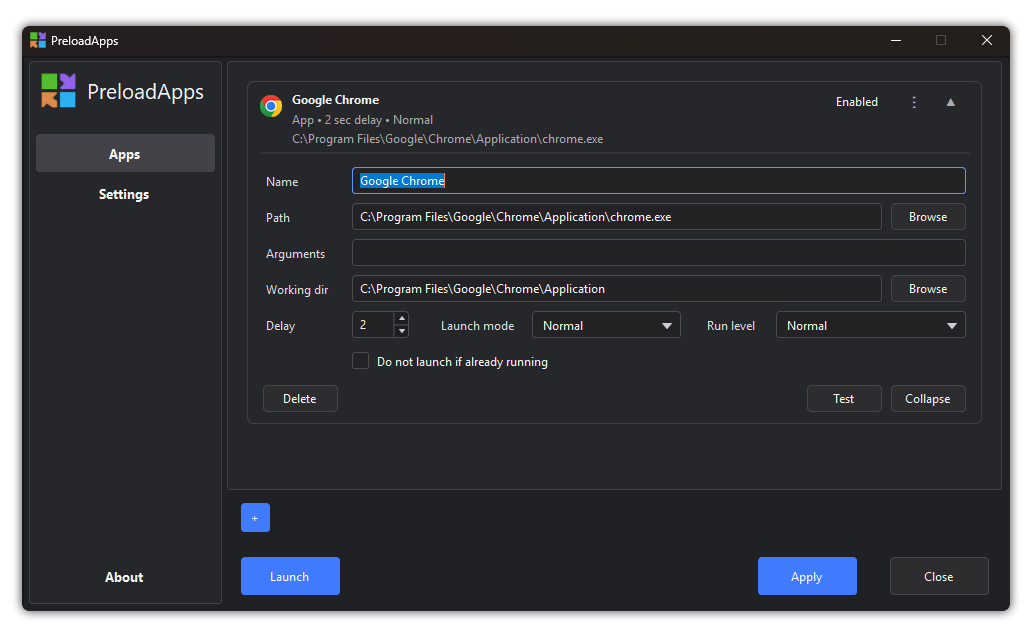Click the blue Launch button
Screen dimensions: 1030x636
[290, 576]
